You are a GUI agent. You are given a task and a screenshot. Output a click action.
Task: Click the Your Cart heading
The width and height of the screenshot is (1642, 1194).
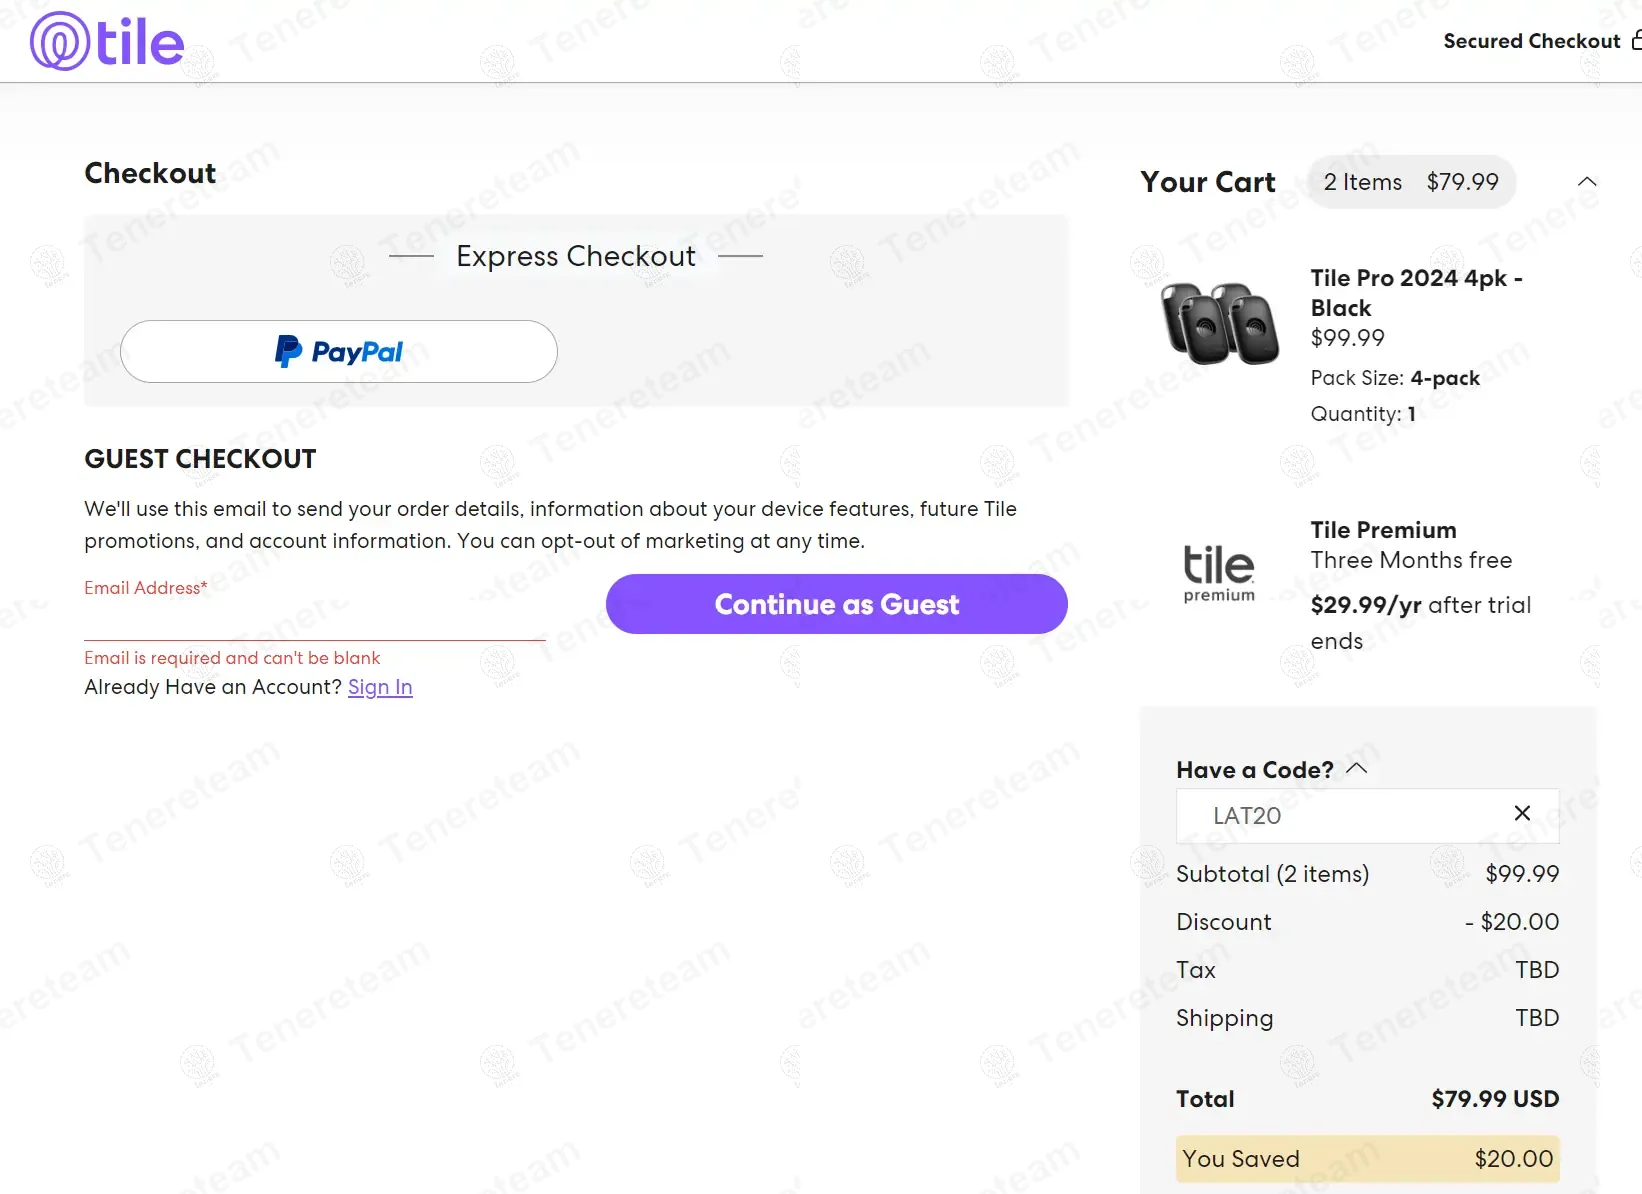1208,182
